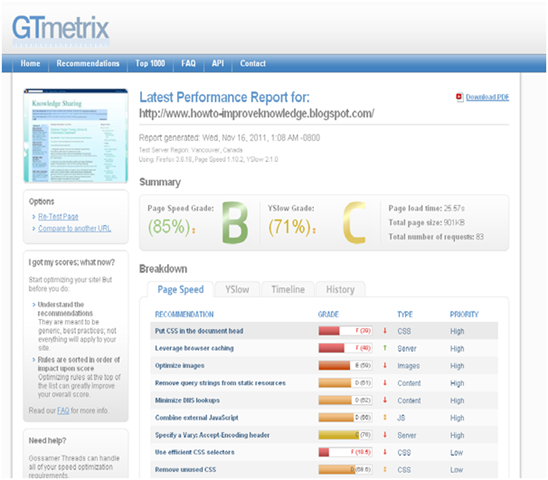Click the toggle arrows next to 85% score
Screen dimensions: 548x480
[194, 230]
